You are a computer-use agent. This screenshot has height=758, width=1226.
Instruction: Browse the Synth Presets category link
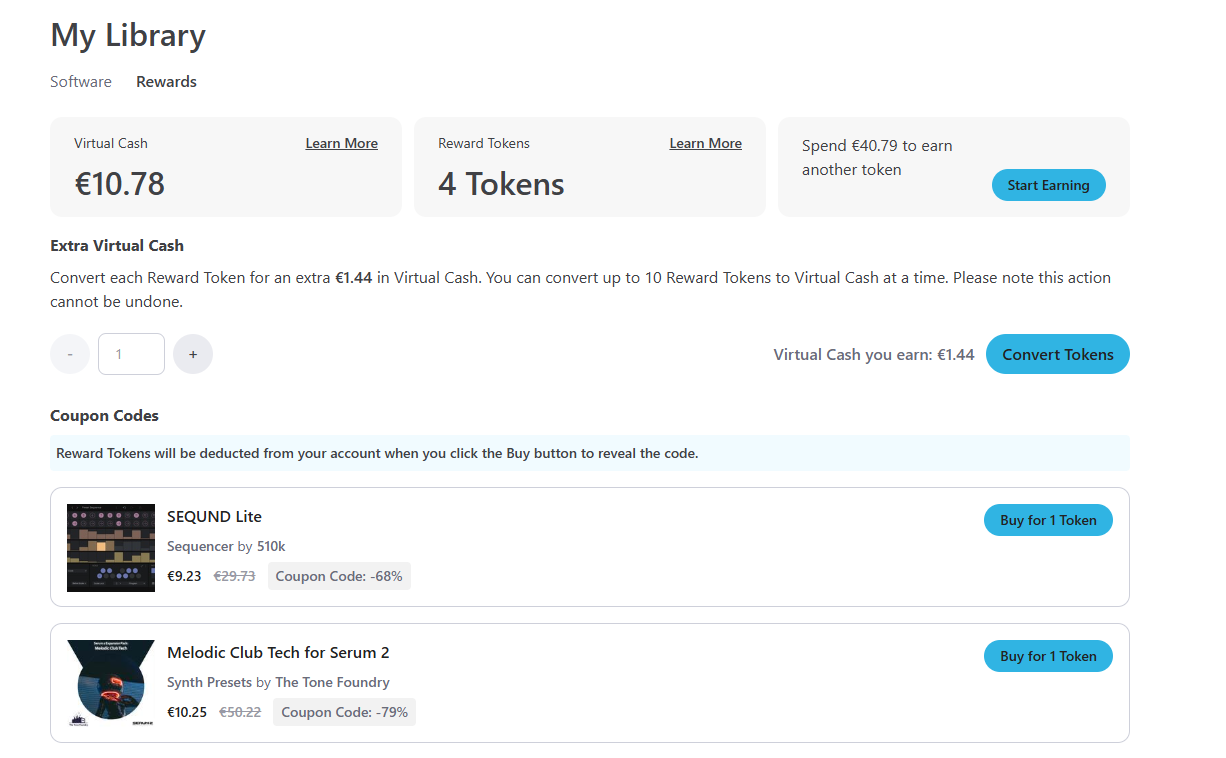pos(209,682)
